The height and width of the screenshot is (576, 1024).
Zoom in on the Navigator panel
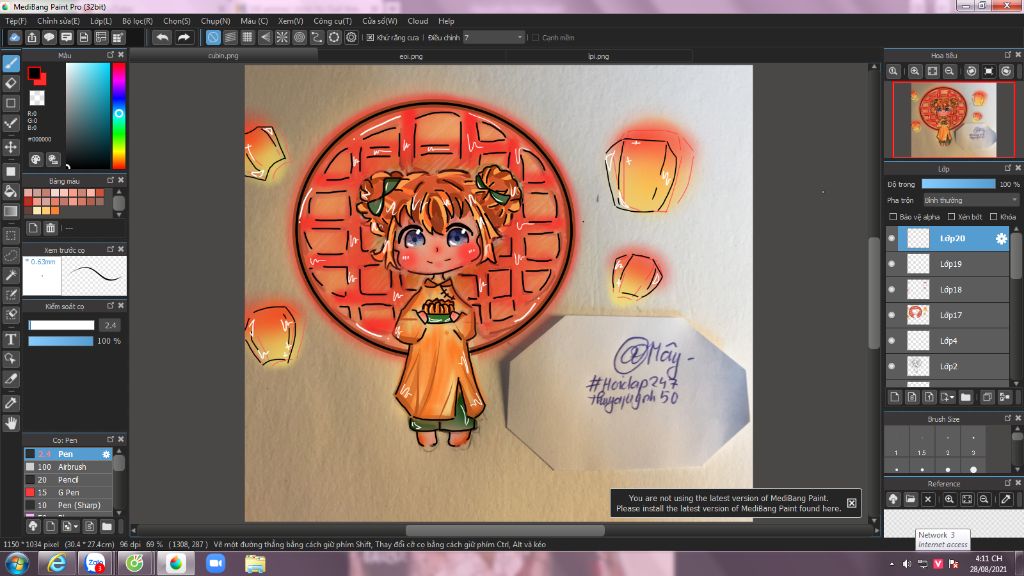pyautogui.click(x=915, y=71)
